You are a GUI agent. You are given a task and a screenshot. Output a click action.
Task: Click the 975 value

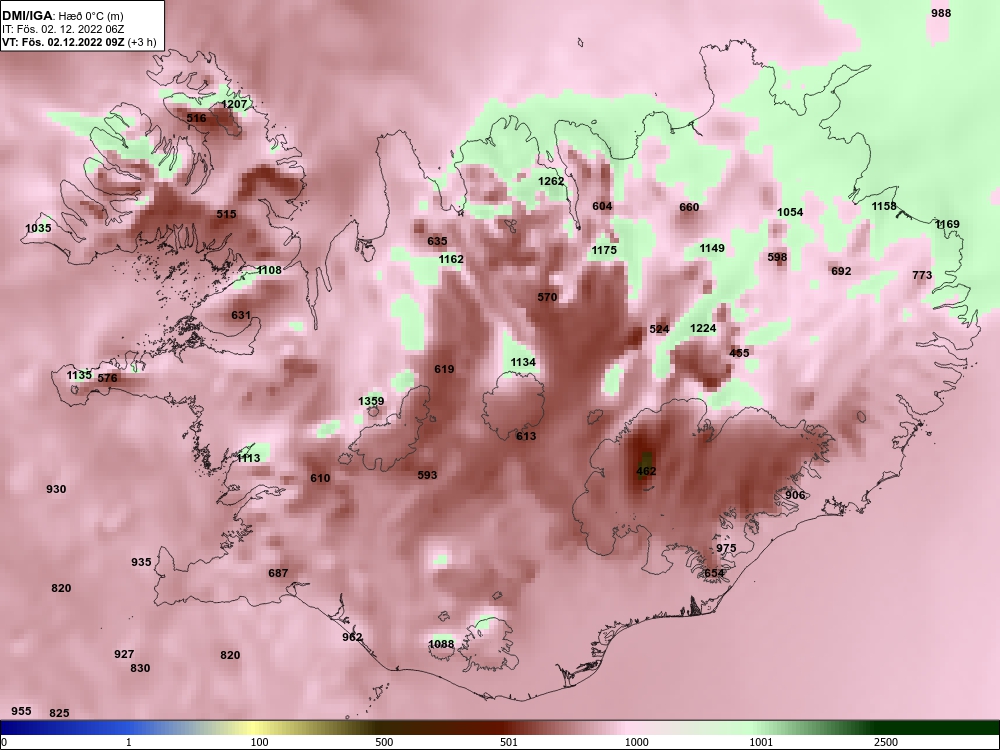click(x=726, y=548)
